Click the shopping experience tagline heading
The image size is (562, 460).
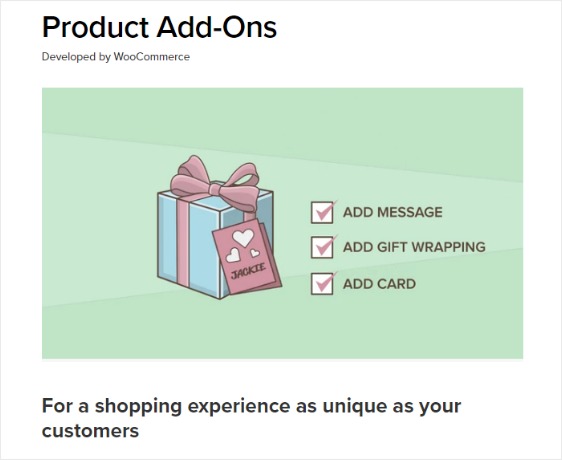252,418
